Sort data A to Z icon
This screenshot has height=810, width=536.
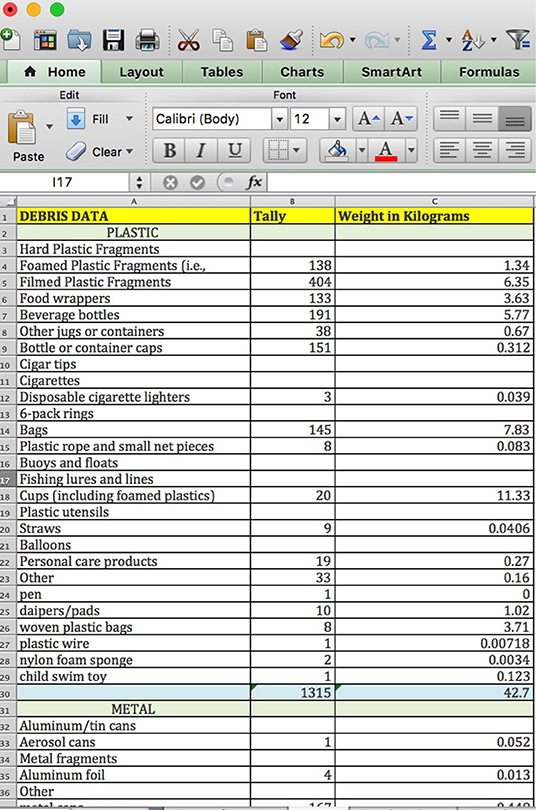pyautogui.click(x=472, y=40)
